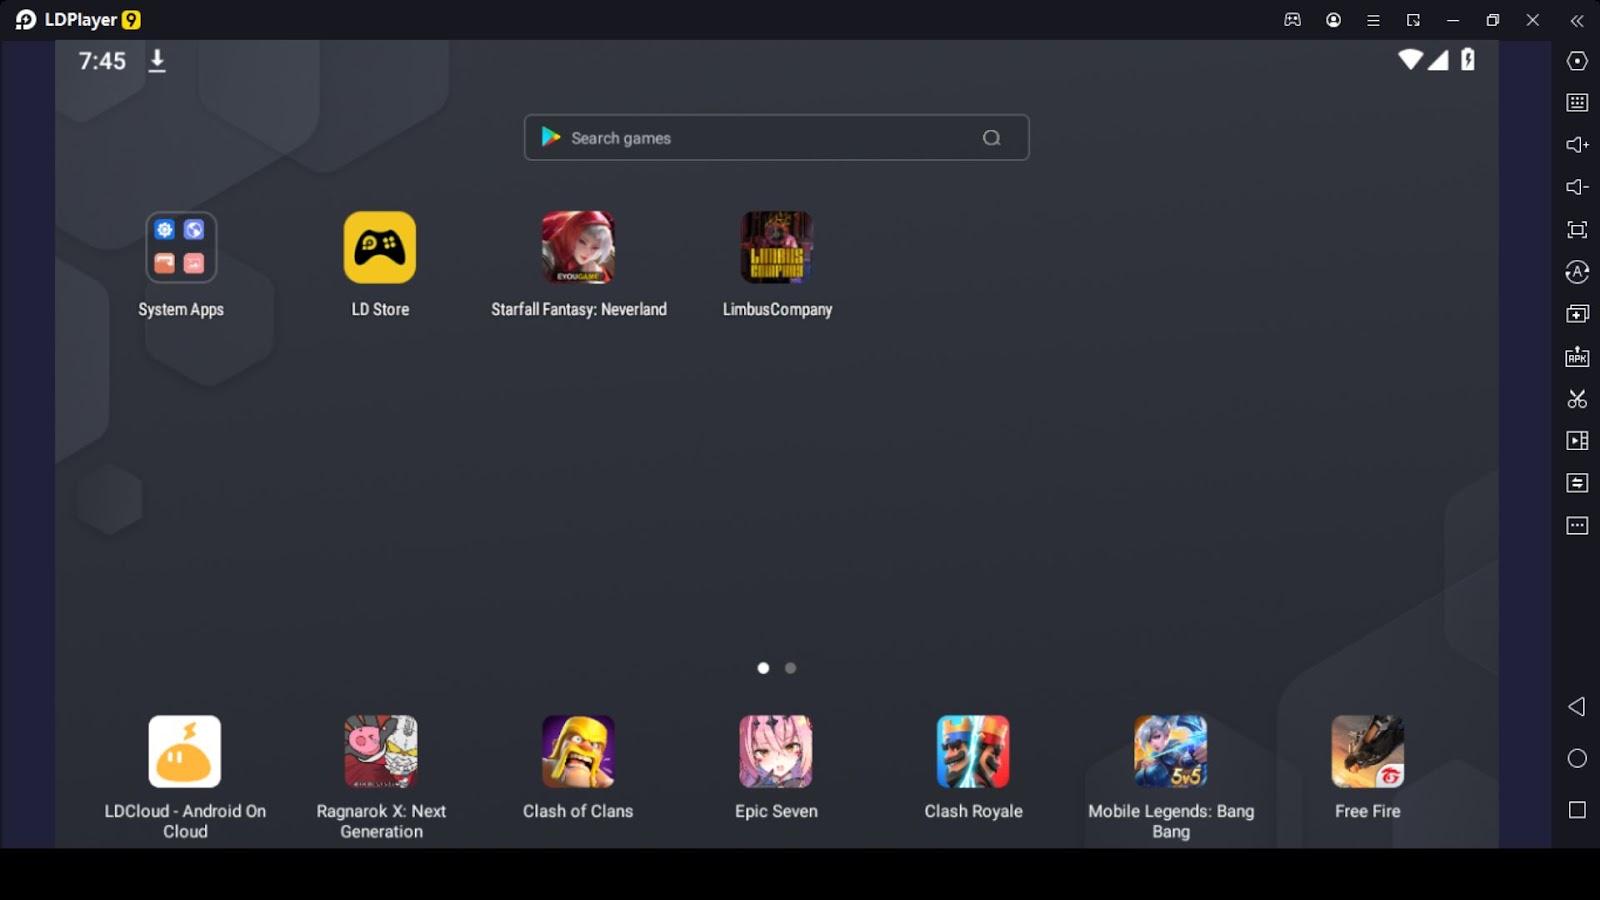
Task: Increase volume using sidebar speaker plus
Action: tap(1577, 145)
